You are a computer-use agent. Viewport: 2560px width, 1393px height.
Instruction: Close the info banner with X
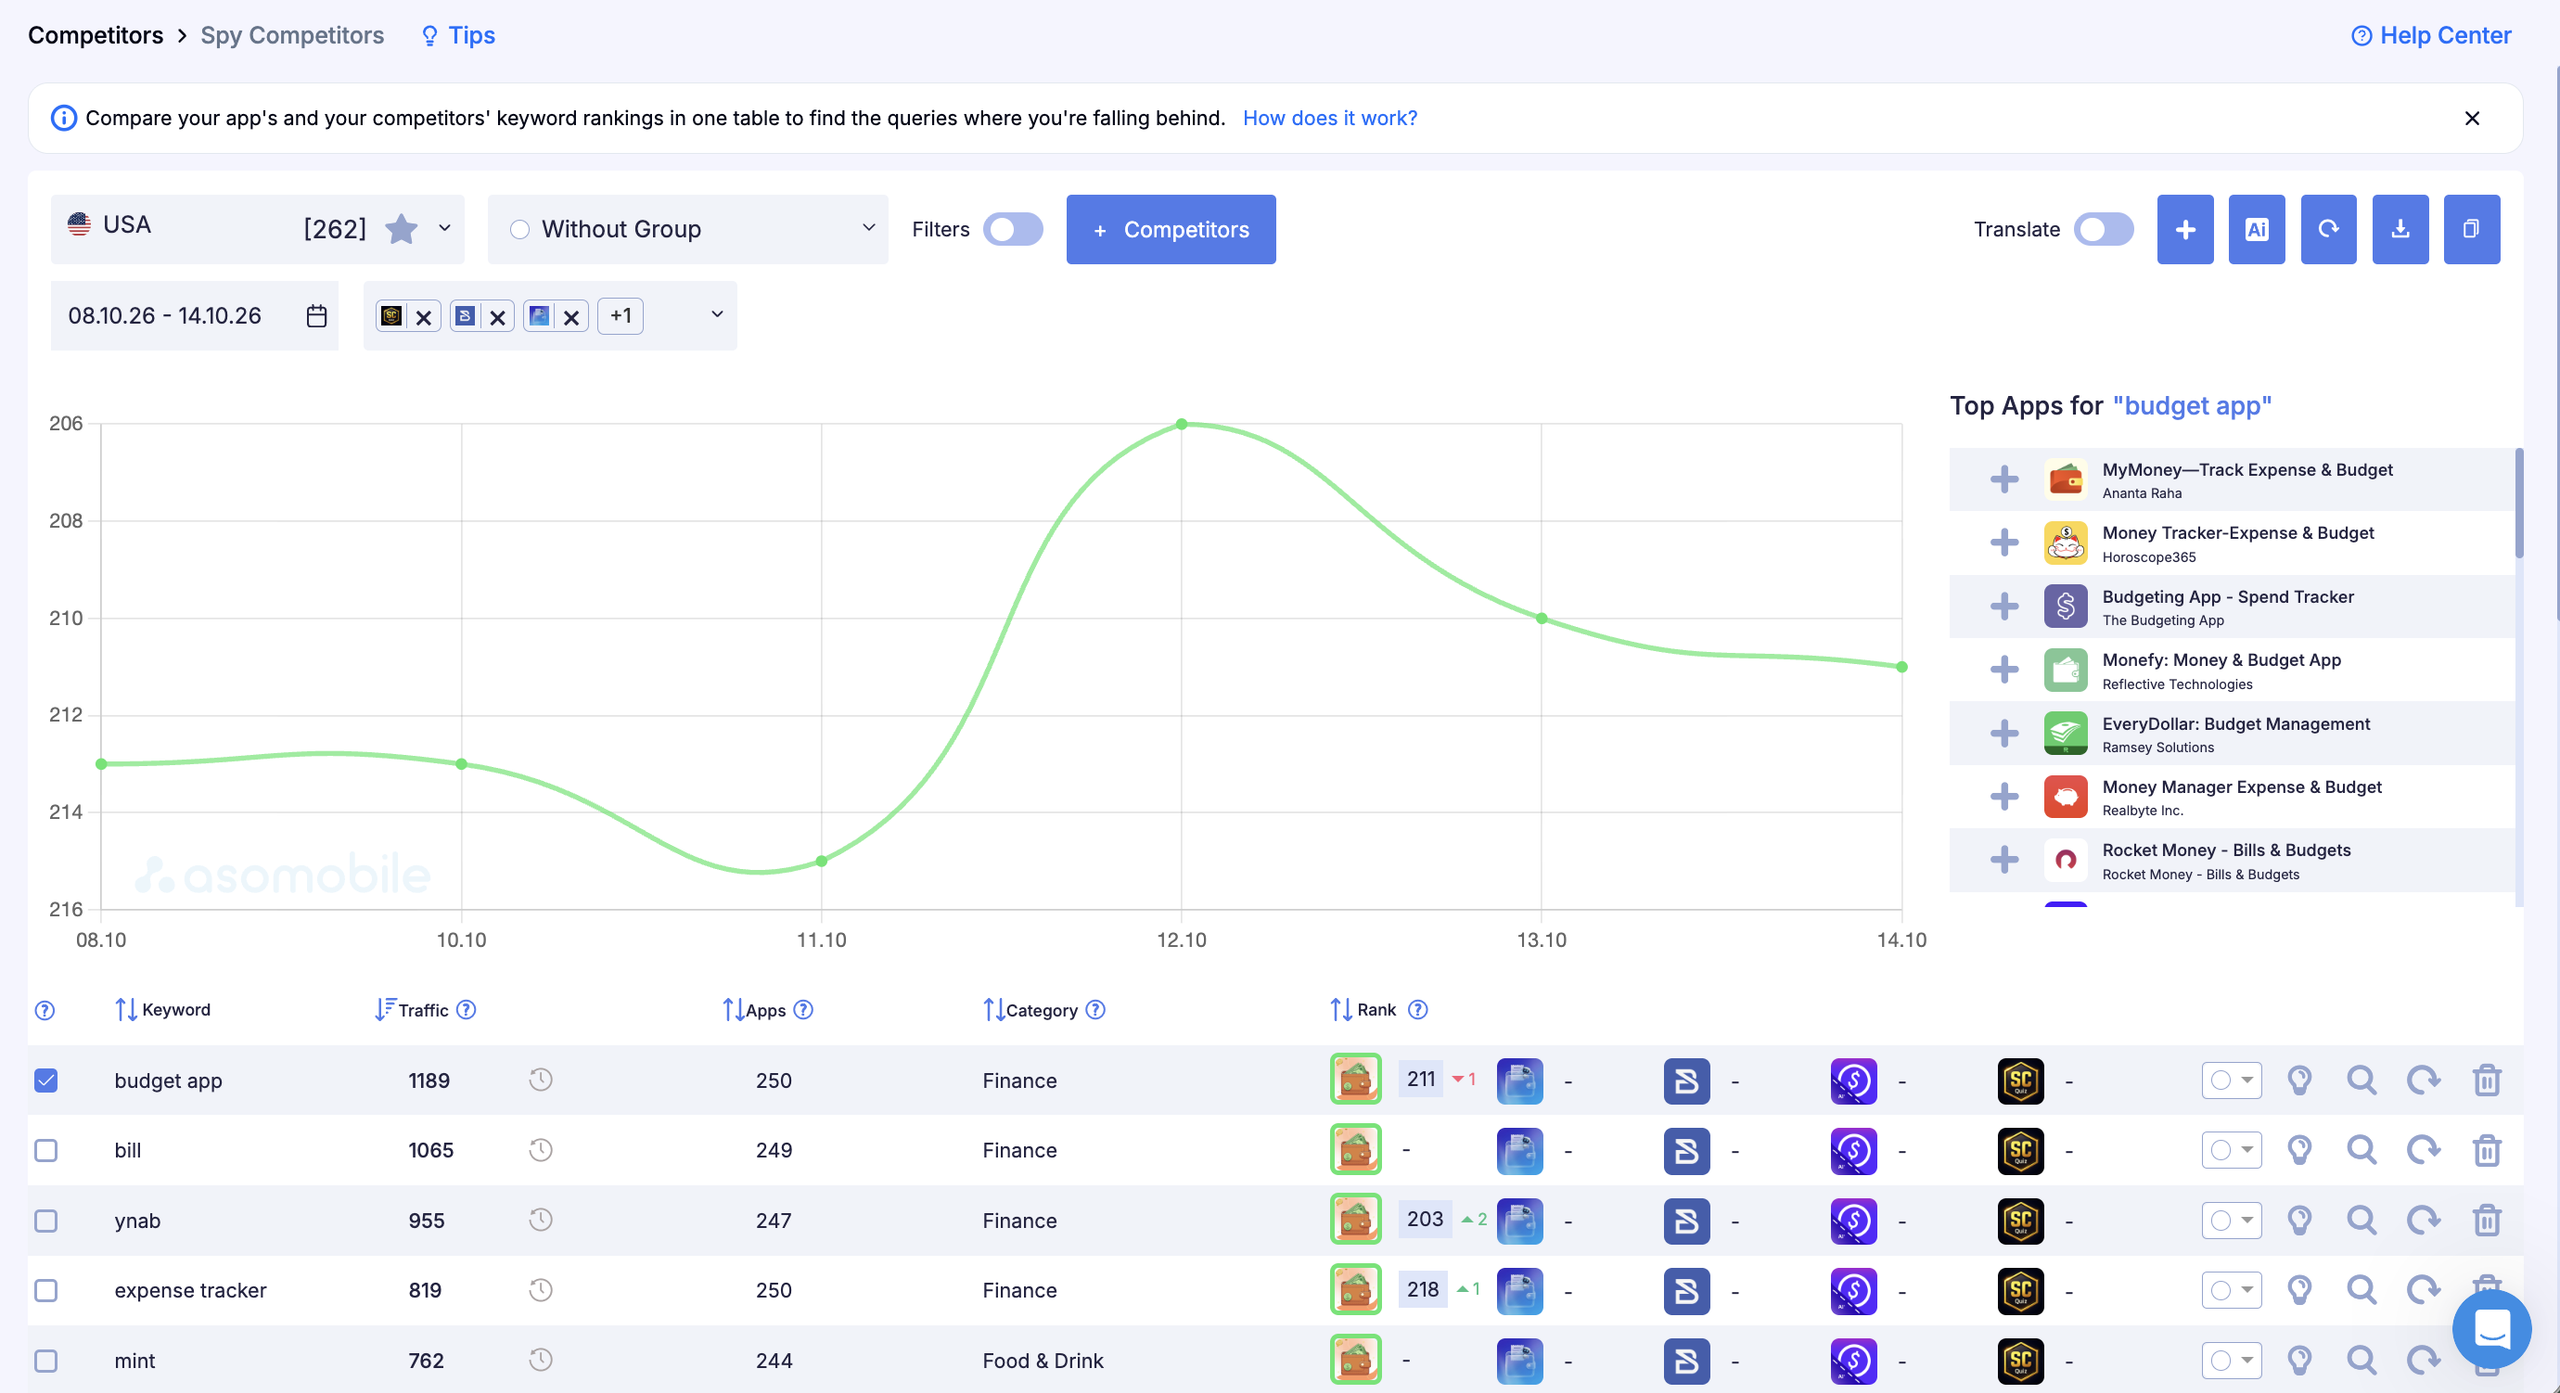coord(2471,118)
